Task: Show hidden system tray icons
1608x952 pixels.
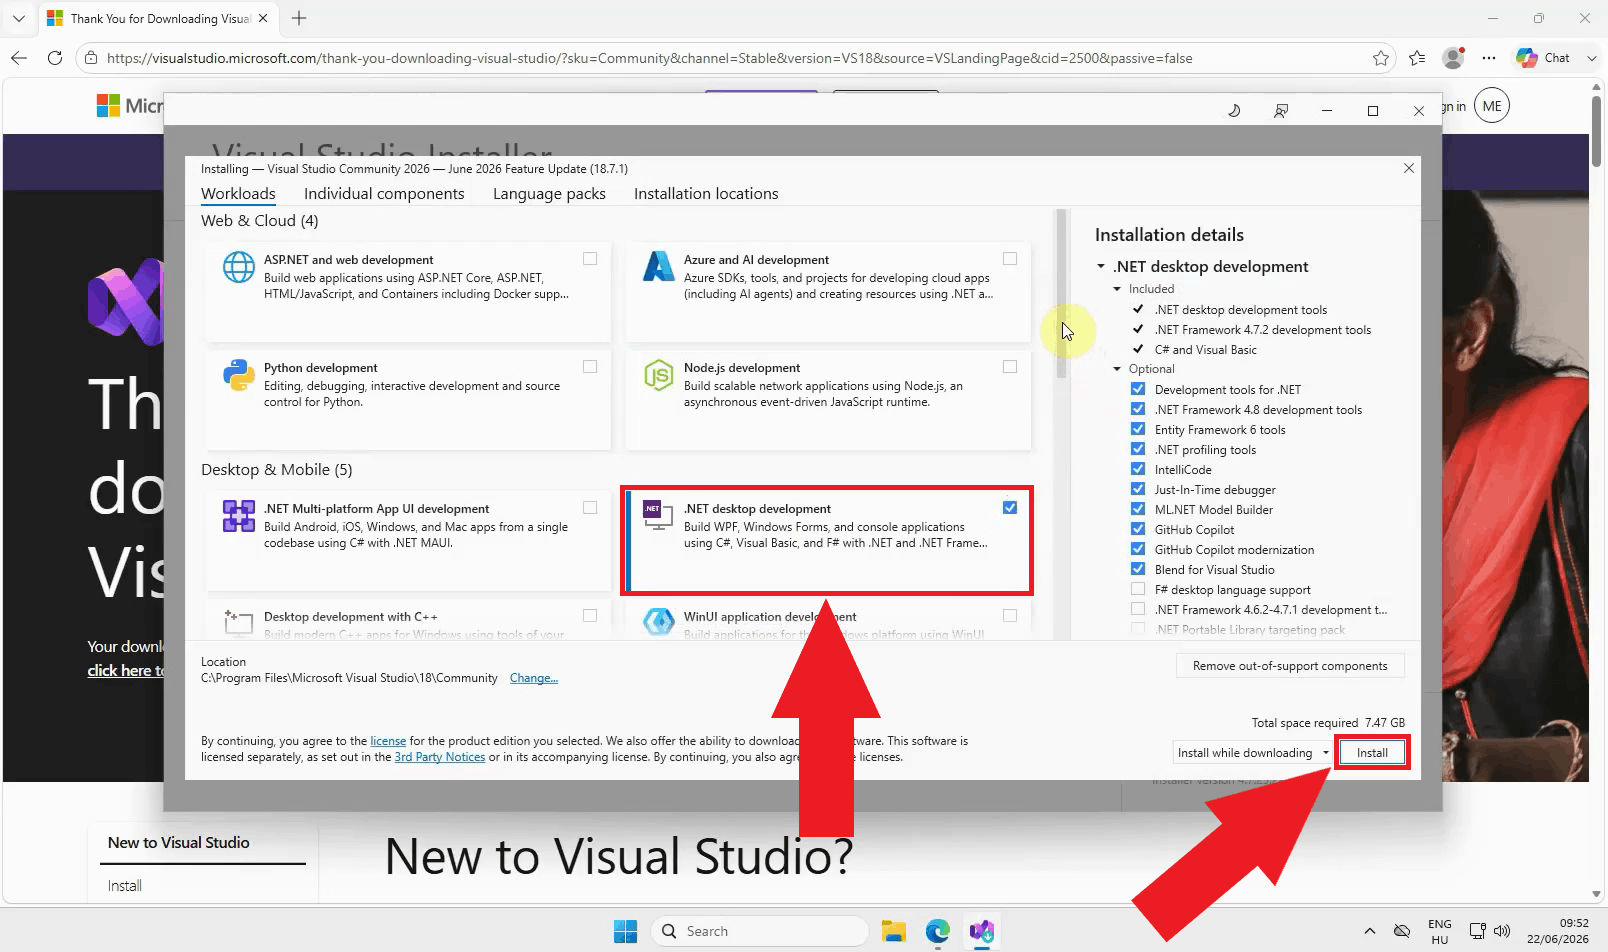Action: point(1369,931)
